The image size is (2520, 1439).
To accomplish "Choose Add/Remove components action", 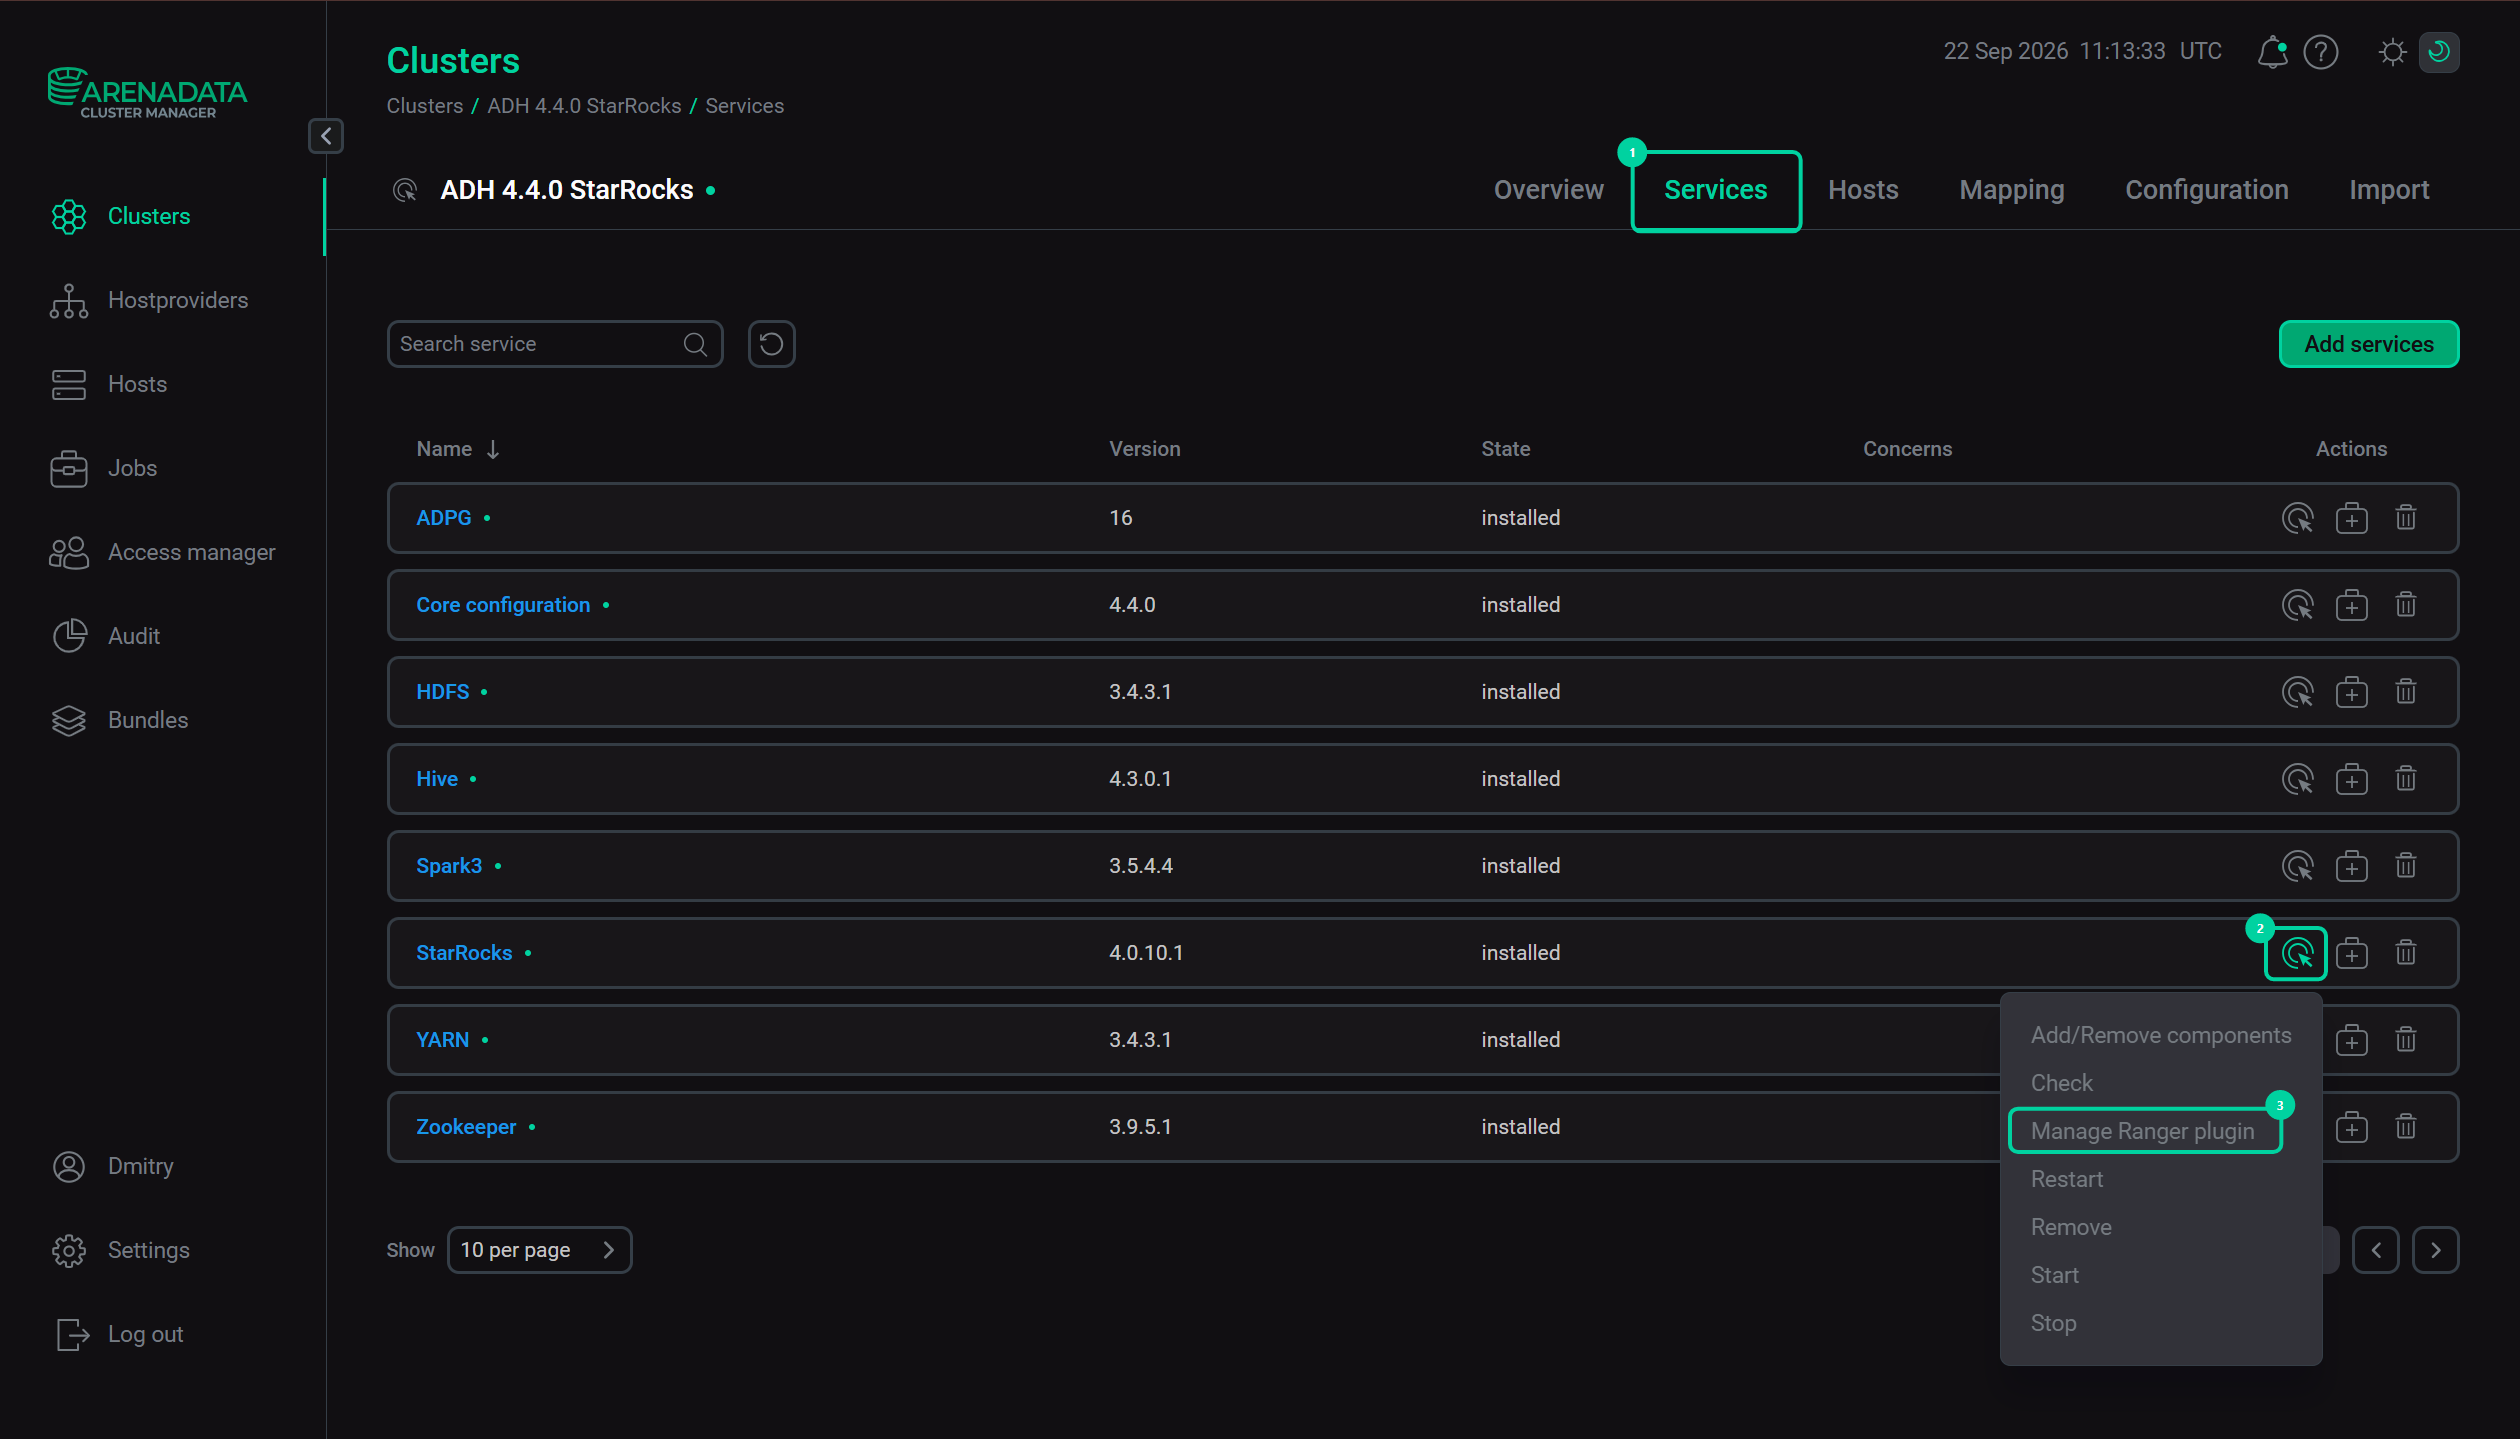I will (2160, 1035).
